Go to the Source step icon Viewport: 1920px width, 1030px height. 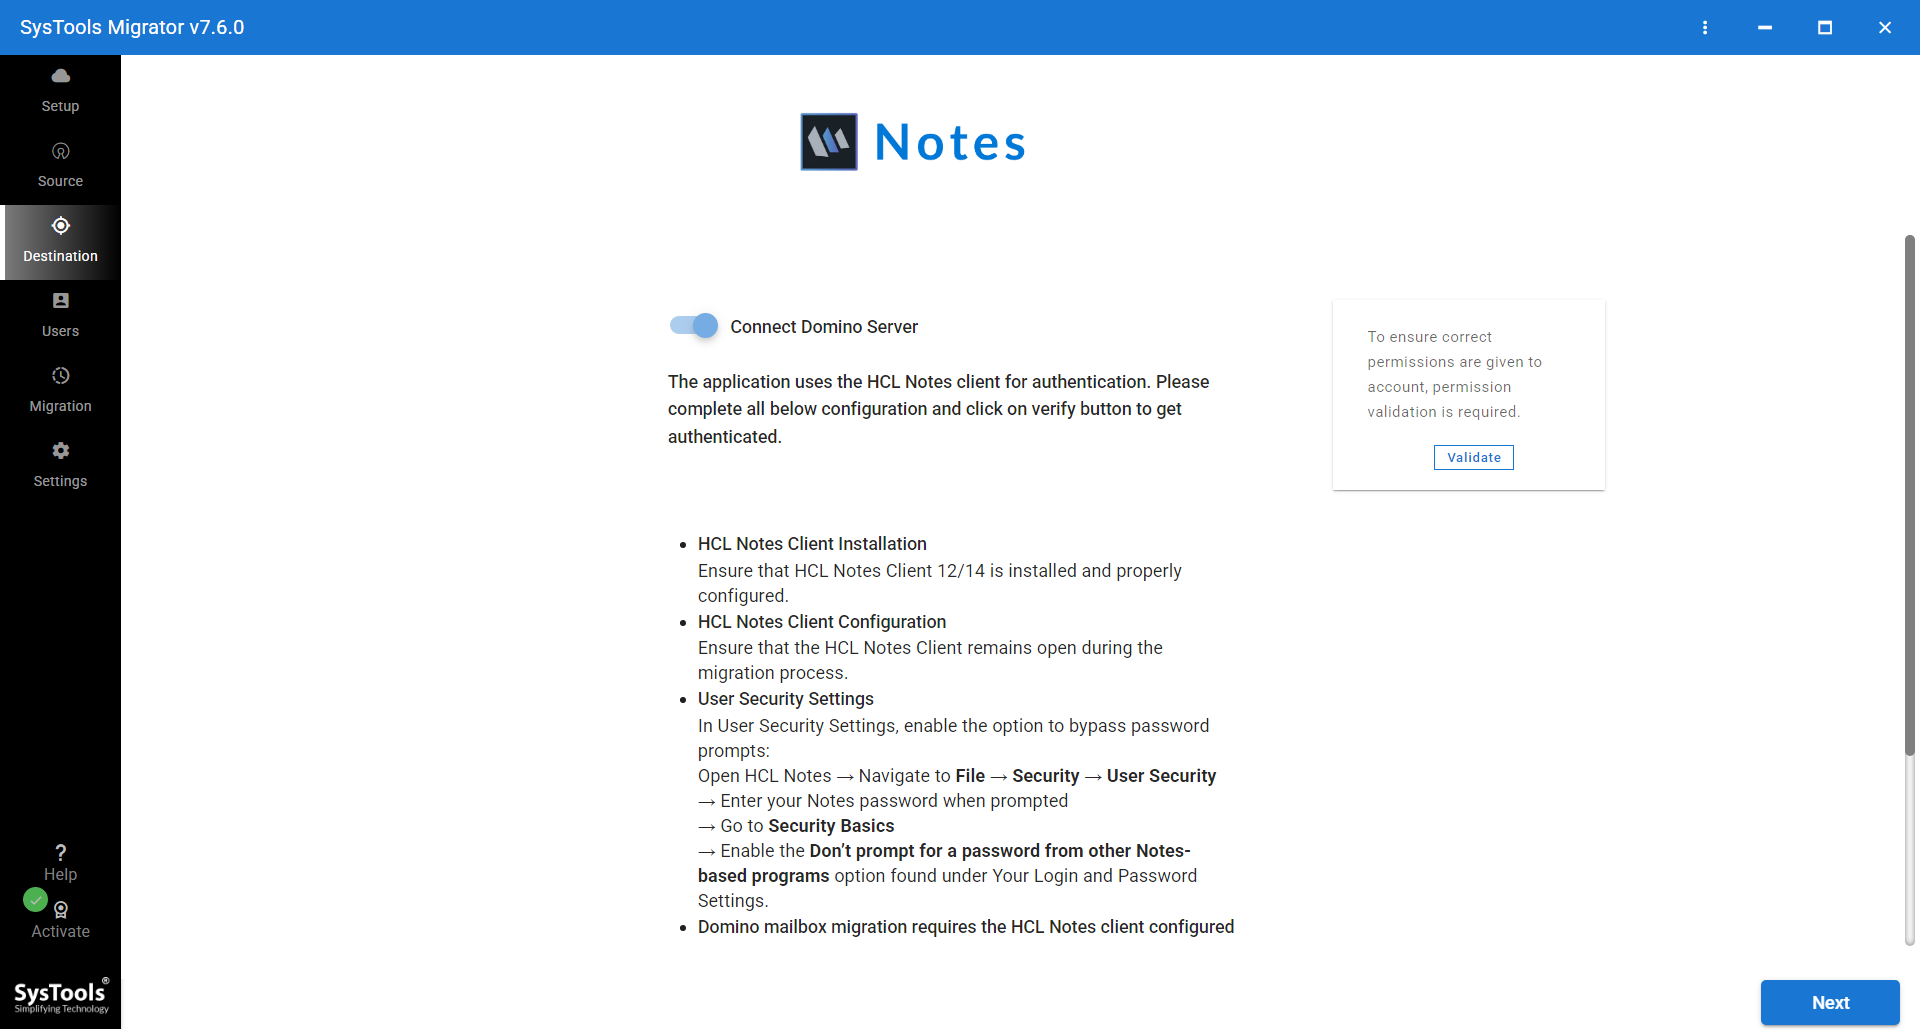pos(60,151)
